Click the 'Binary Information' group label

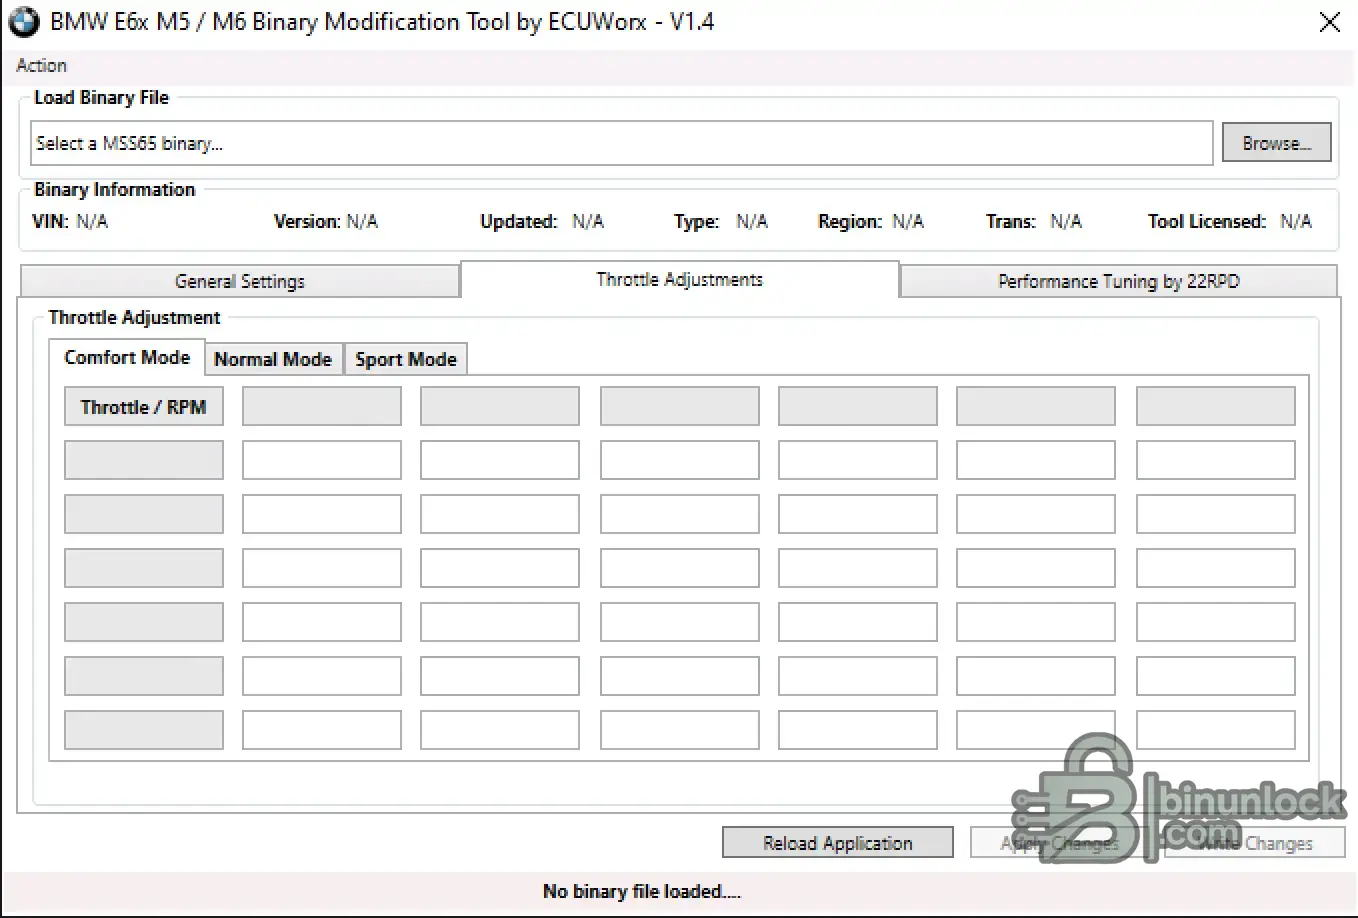coord(114,189)
